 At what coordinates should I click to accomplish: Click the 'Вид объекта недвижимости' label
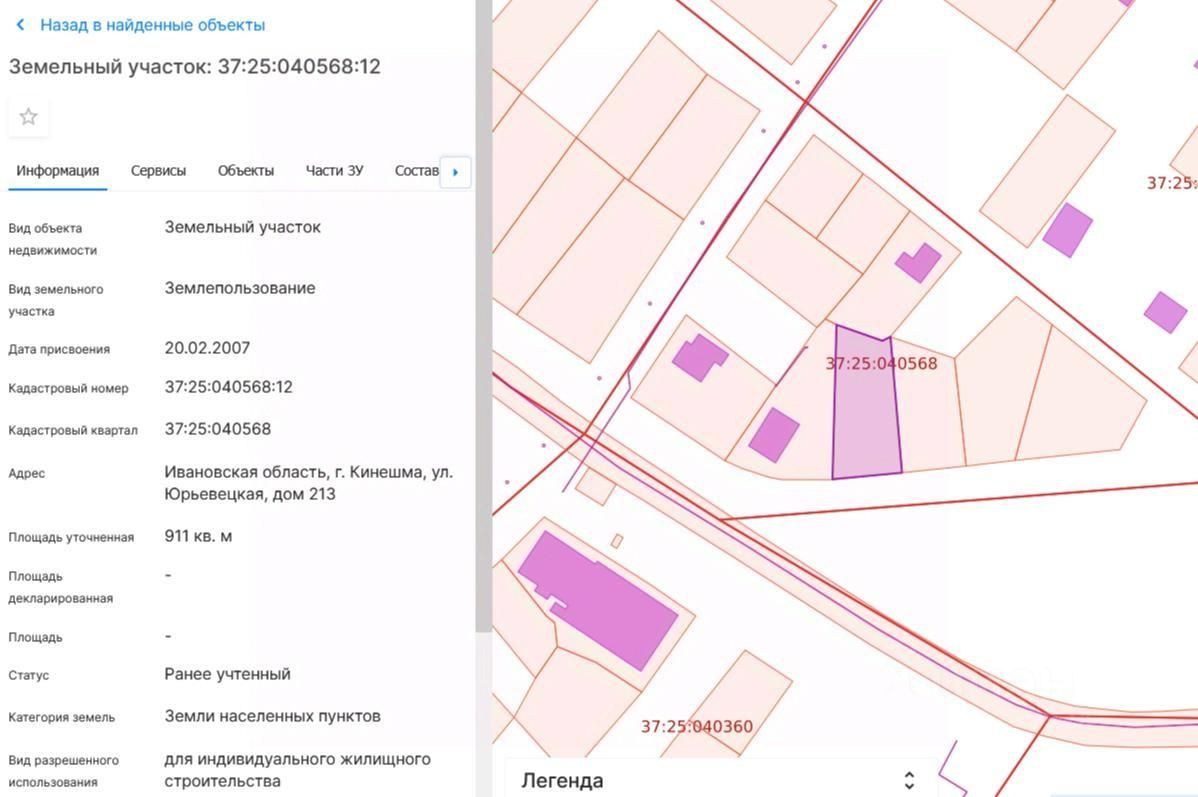[x=53, y=238]
